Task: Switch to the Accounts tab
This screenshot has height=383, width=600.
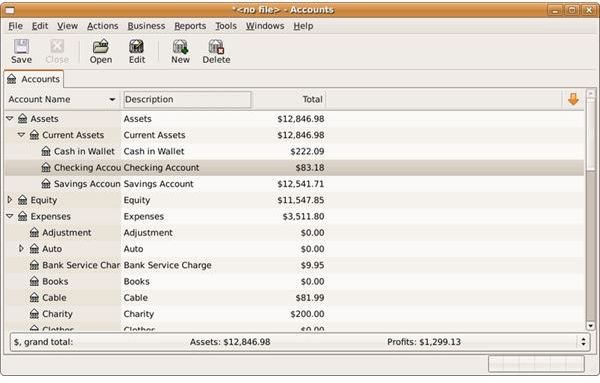Action: [x=34, y=79]
